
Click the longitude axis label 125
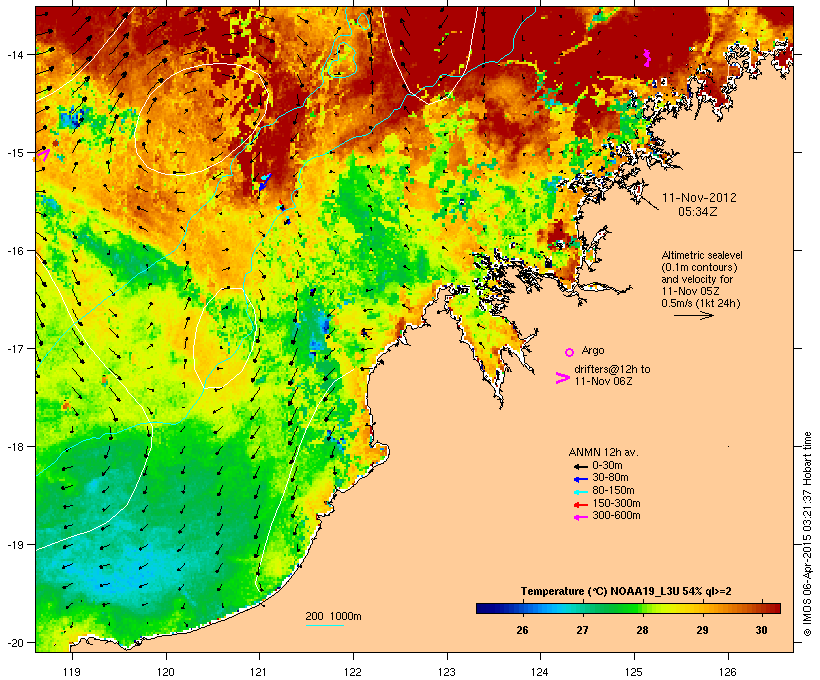pyautogui.click(x=634, y=672)
